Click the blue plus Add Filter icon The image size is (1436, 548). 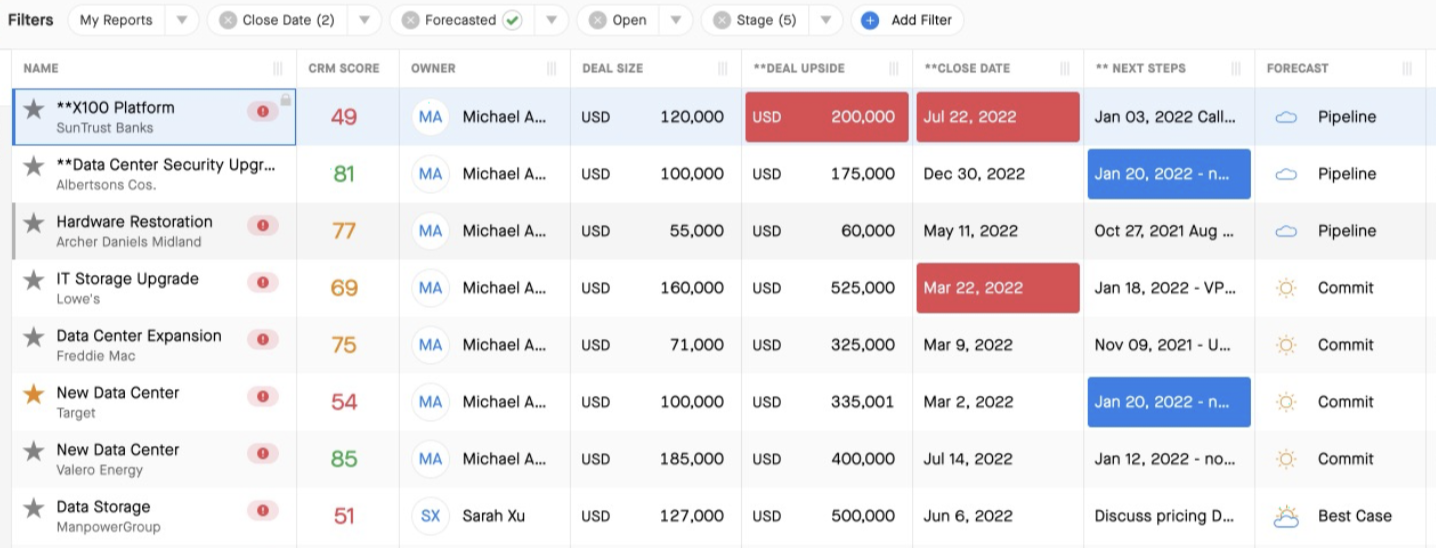tap(870, 20)
